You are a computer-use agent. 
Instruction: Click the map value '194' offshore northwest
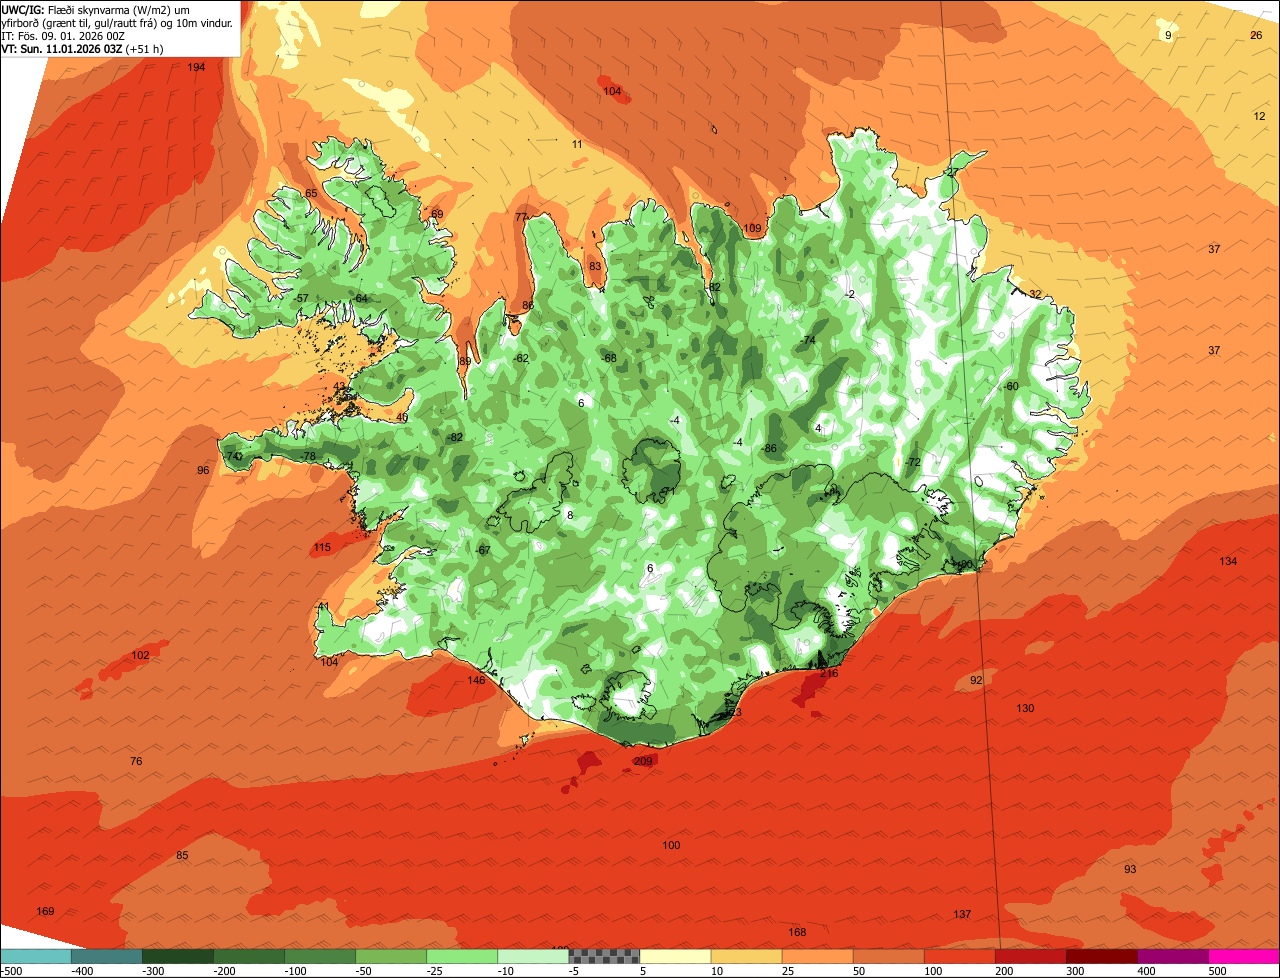pyautogui.click(x=196, y=67)
